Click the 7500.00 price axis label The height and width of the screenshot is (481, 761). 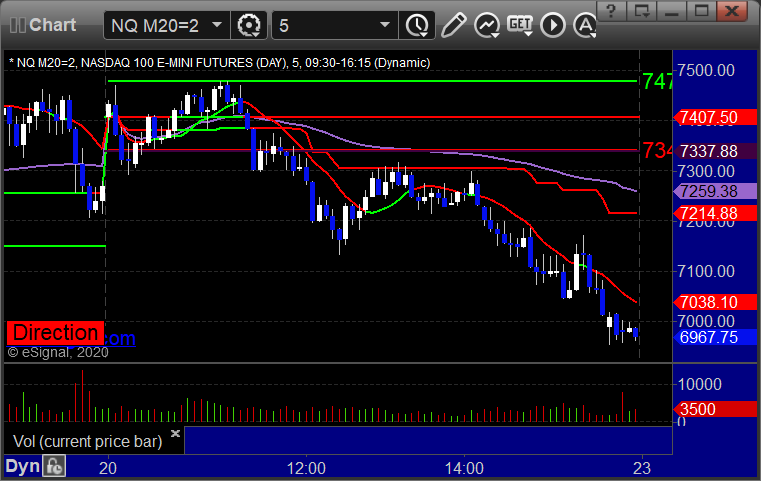coord(706,70)
